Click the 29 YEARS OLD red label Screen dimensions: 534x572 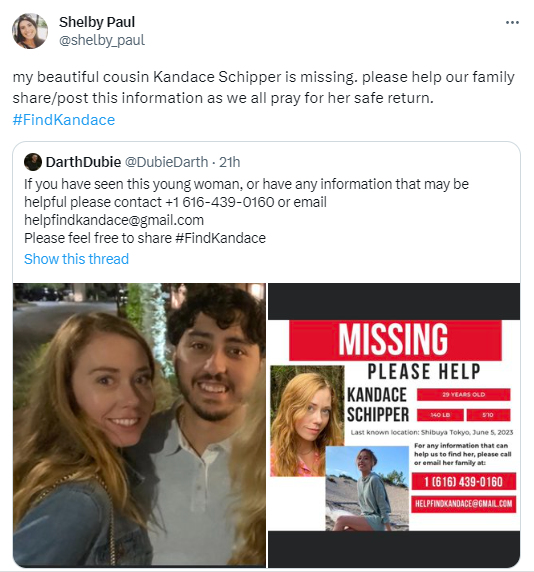coord(463,395)
